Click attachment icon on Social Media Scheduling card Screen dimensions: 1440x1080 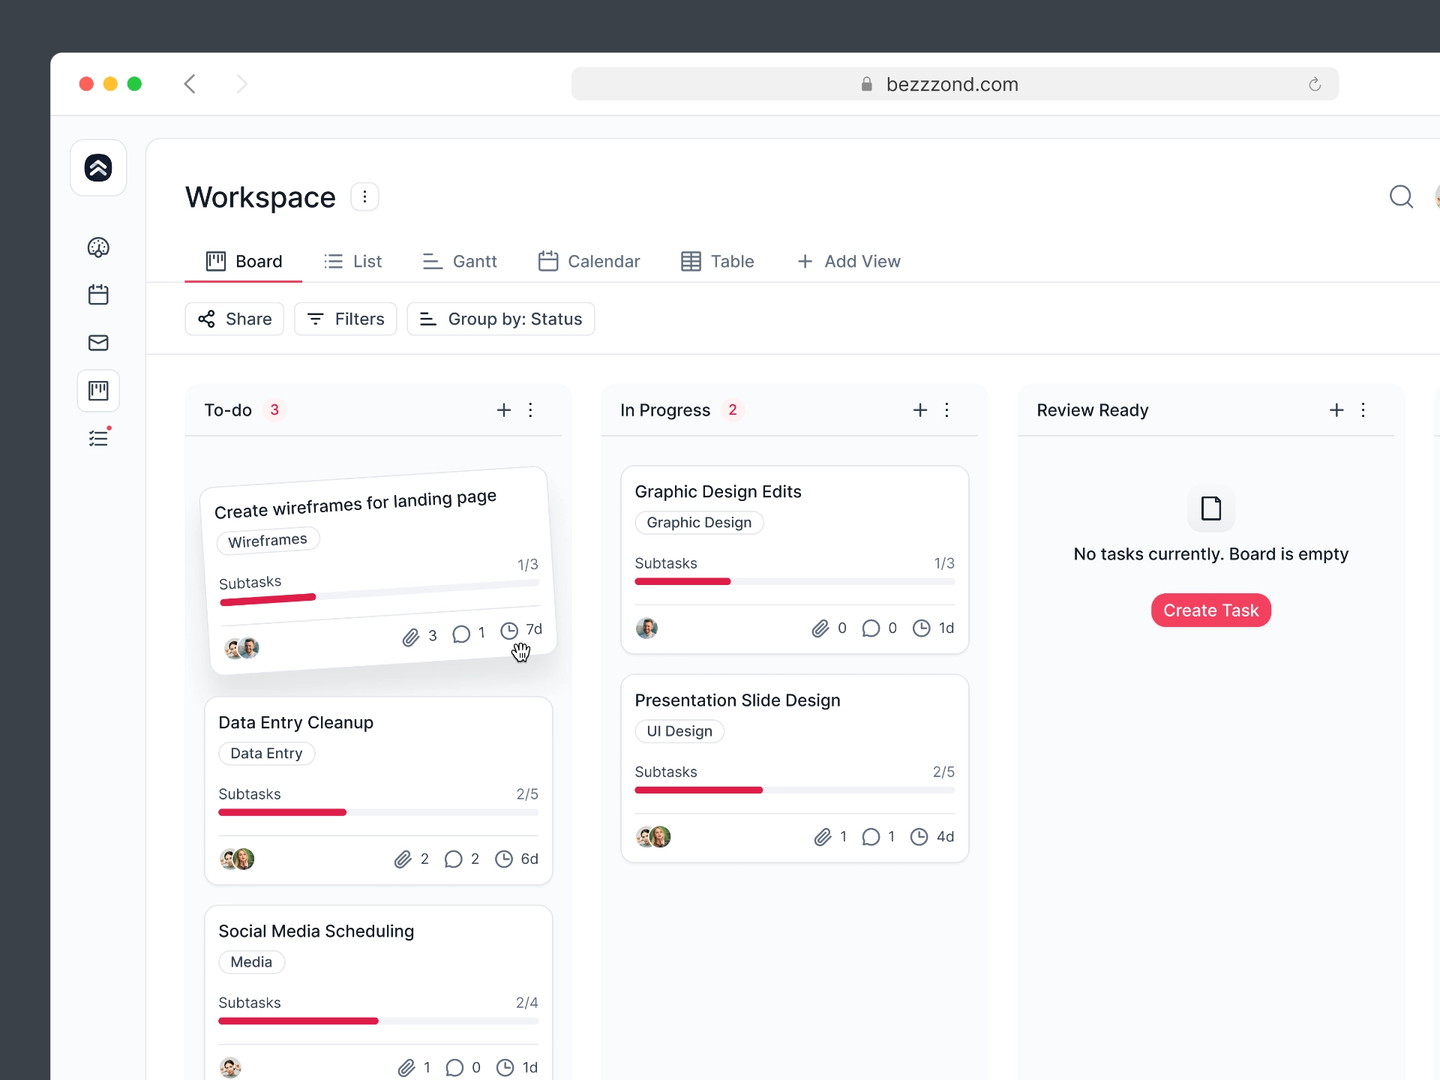click(406, 1068)
